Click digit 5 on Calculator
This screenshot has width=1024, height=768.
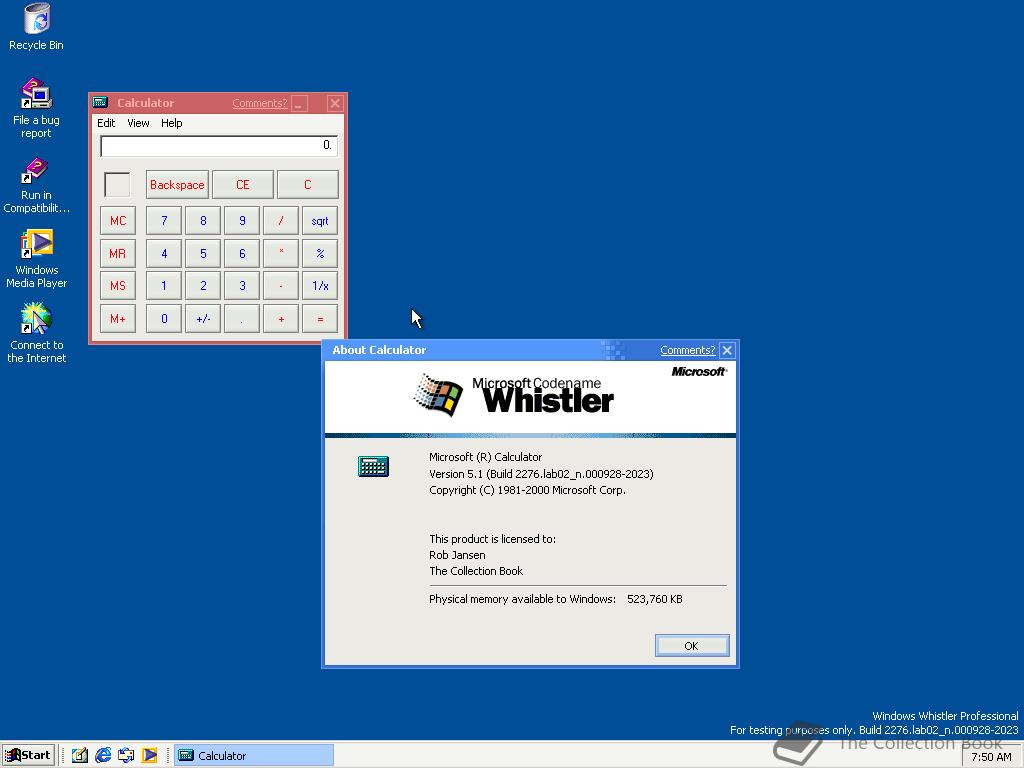(x=203, y=253)
